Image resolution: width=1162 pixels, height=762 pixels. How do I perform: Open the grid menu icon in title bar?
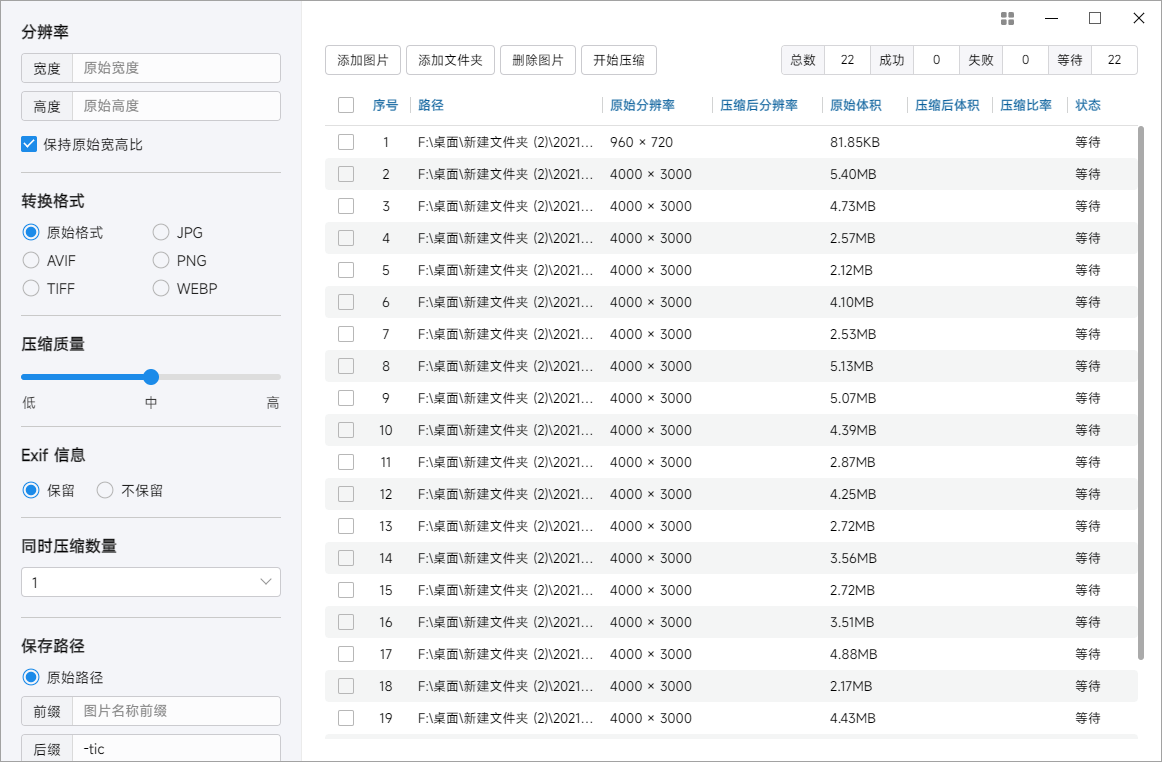(1007, 19)
